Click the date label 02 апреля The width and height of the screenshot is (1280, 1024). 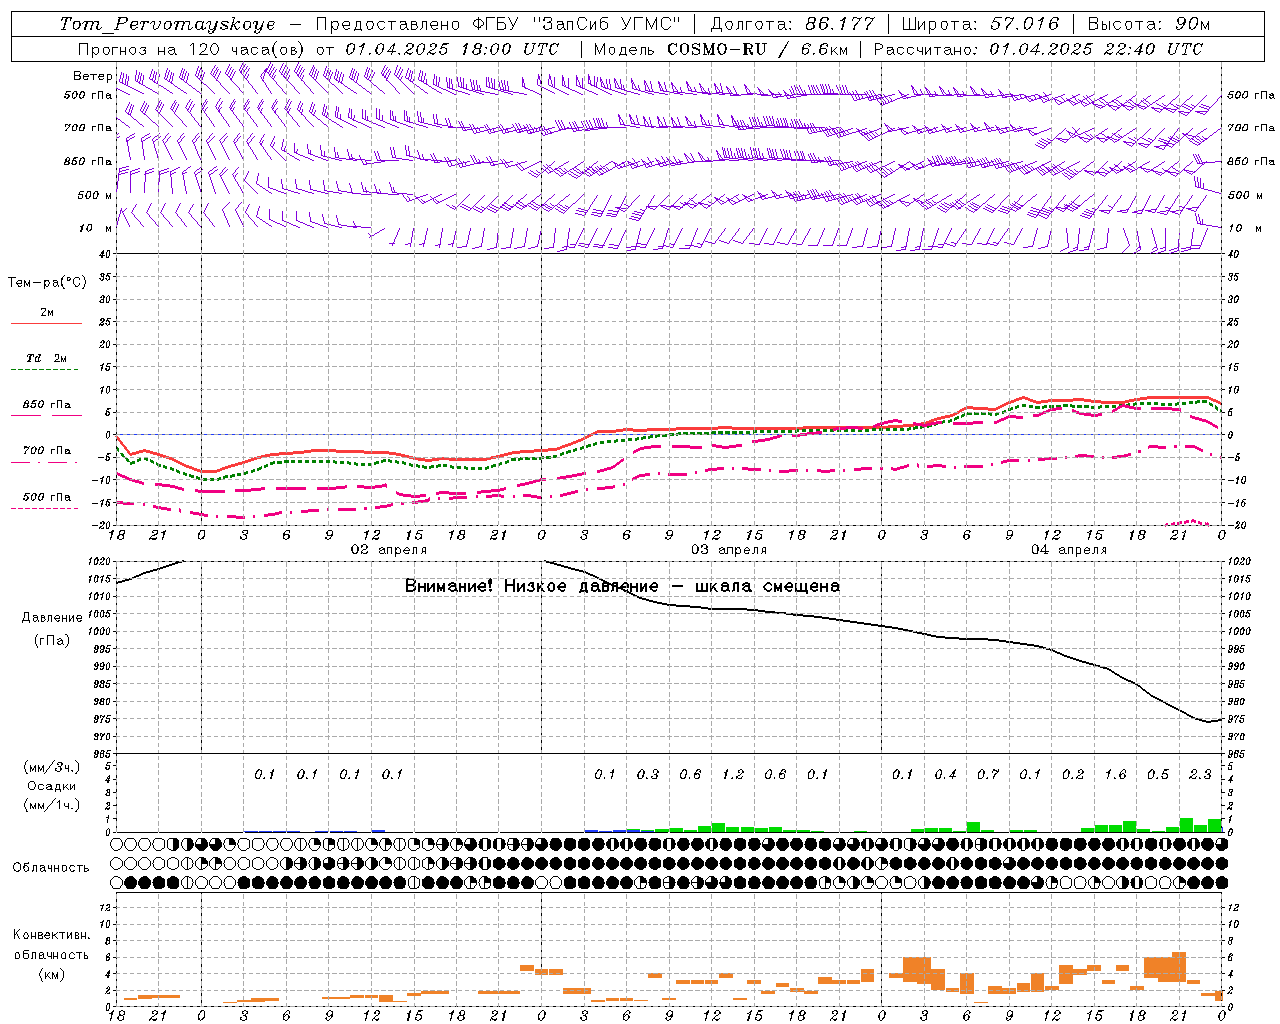tap(389, 550)
